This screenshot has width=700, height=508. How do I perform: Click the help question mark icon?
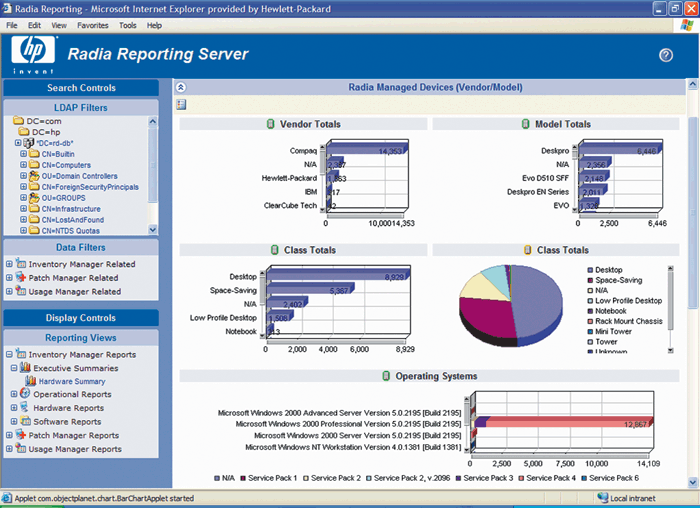click(666, 55)
